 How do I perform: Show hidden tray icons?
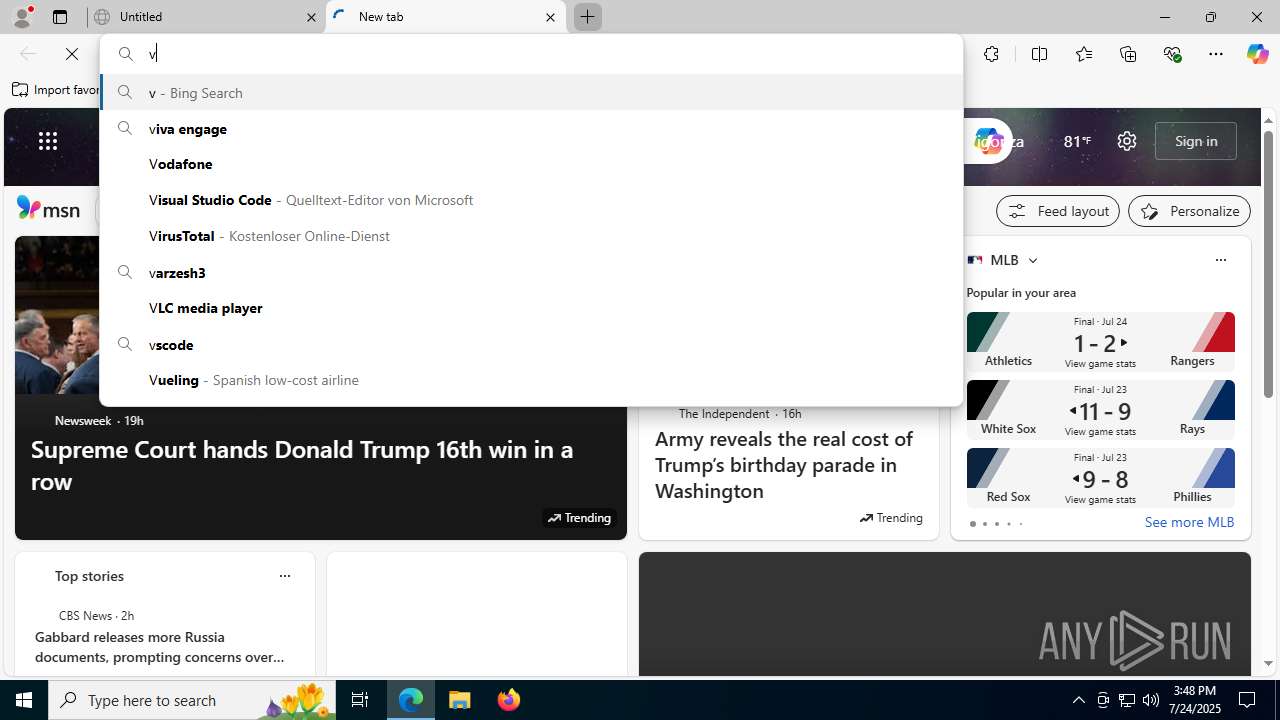tap(1078, 700)
